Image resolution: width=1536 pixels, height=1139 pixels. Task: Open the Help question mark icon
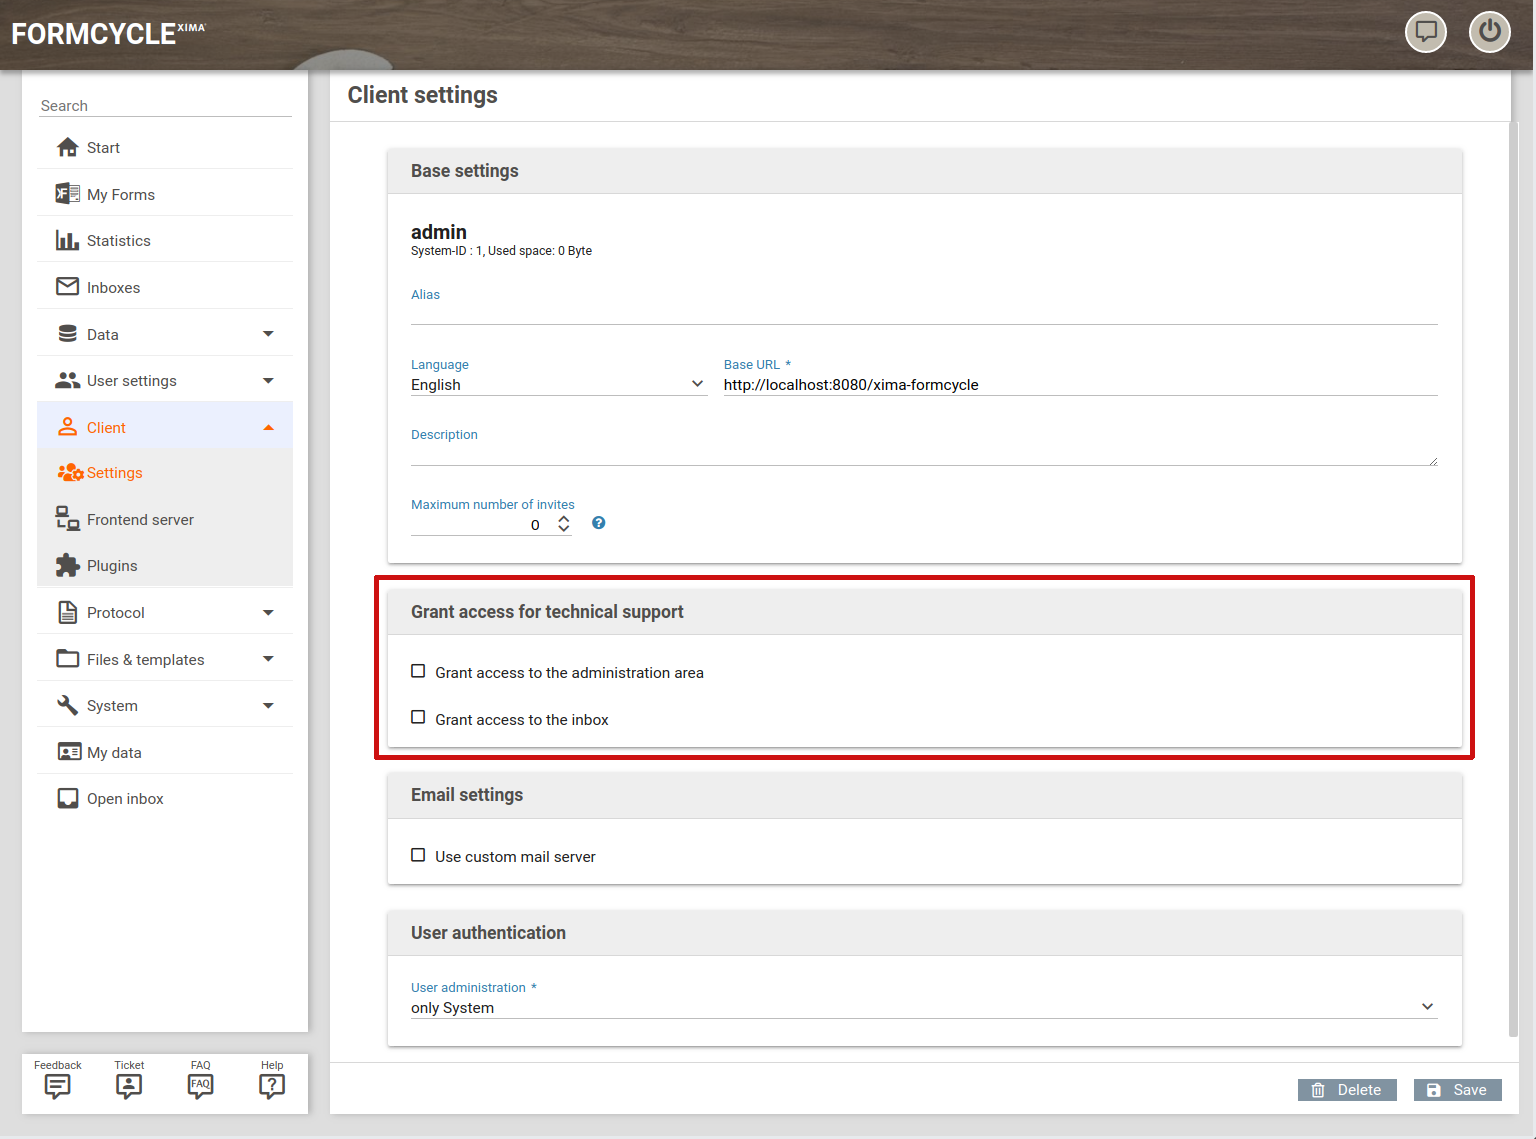coord(272,1086)
